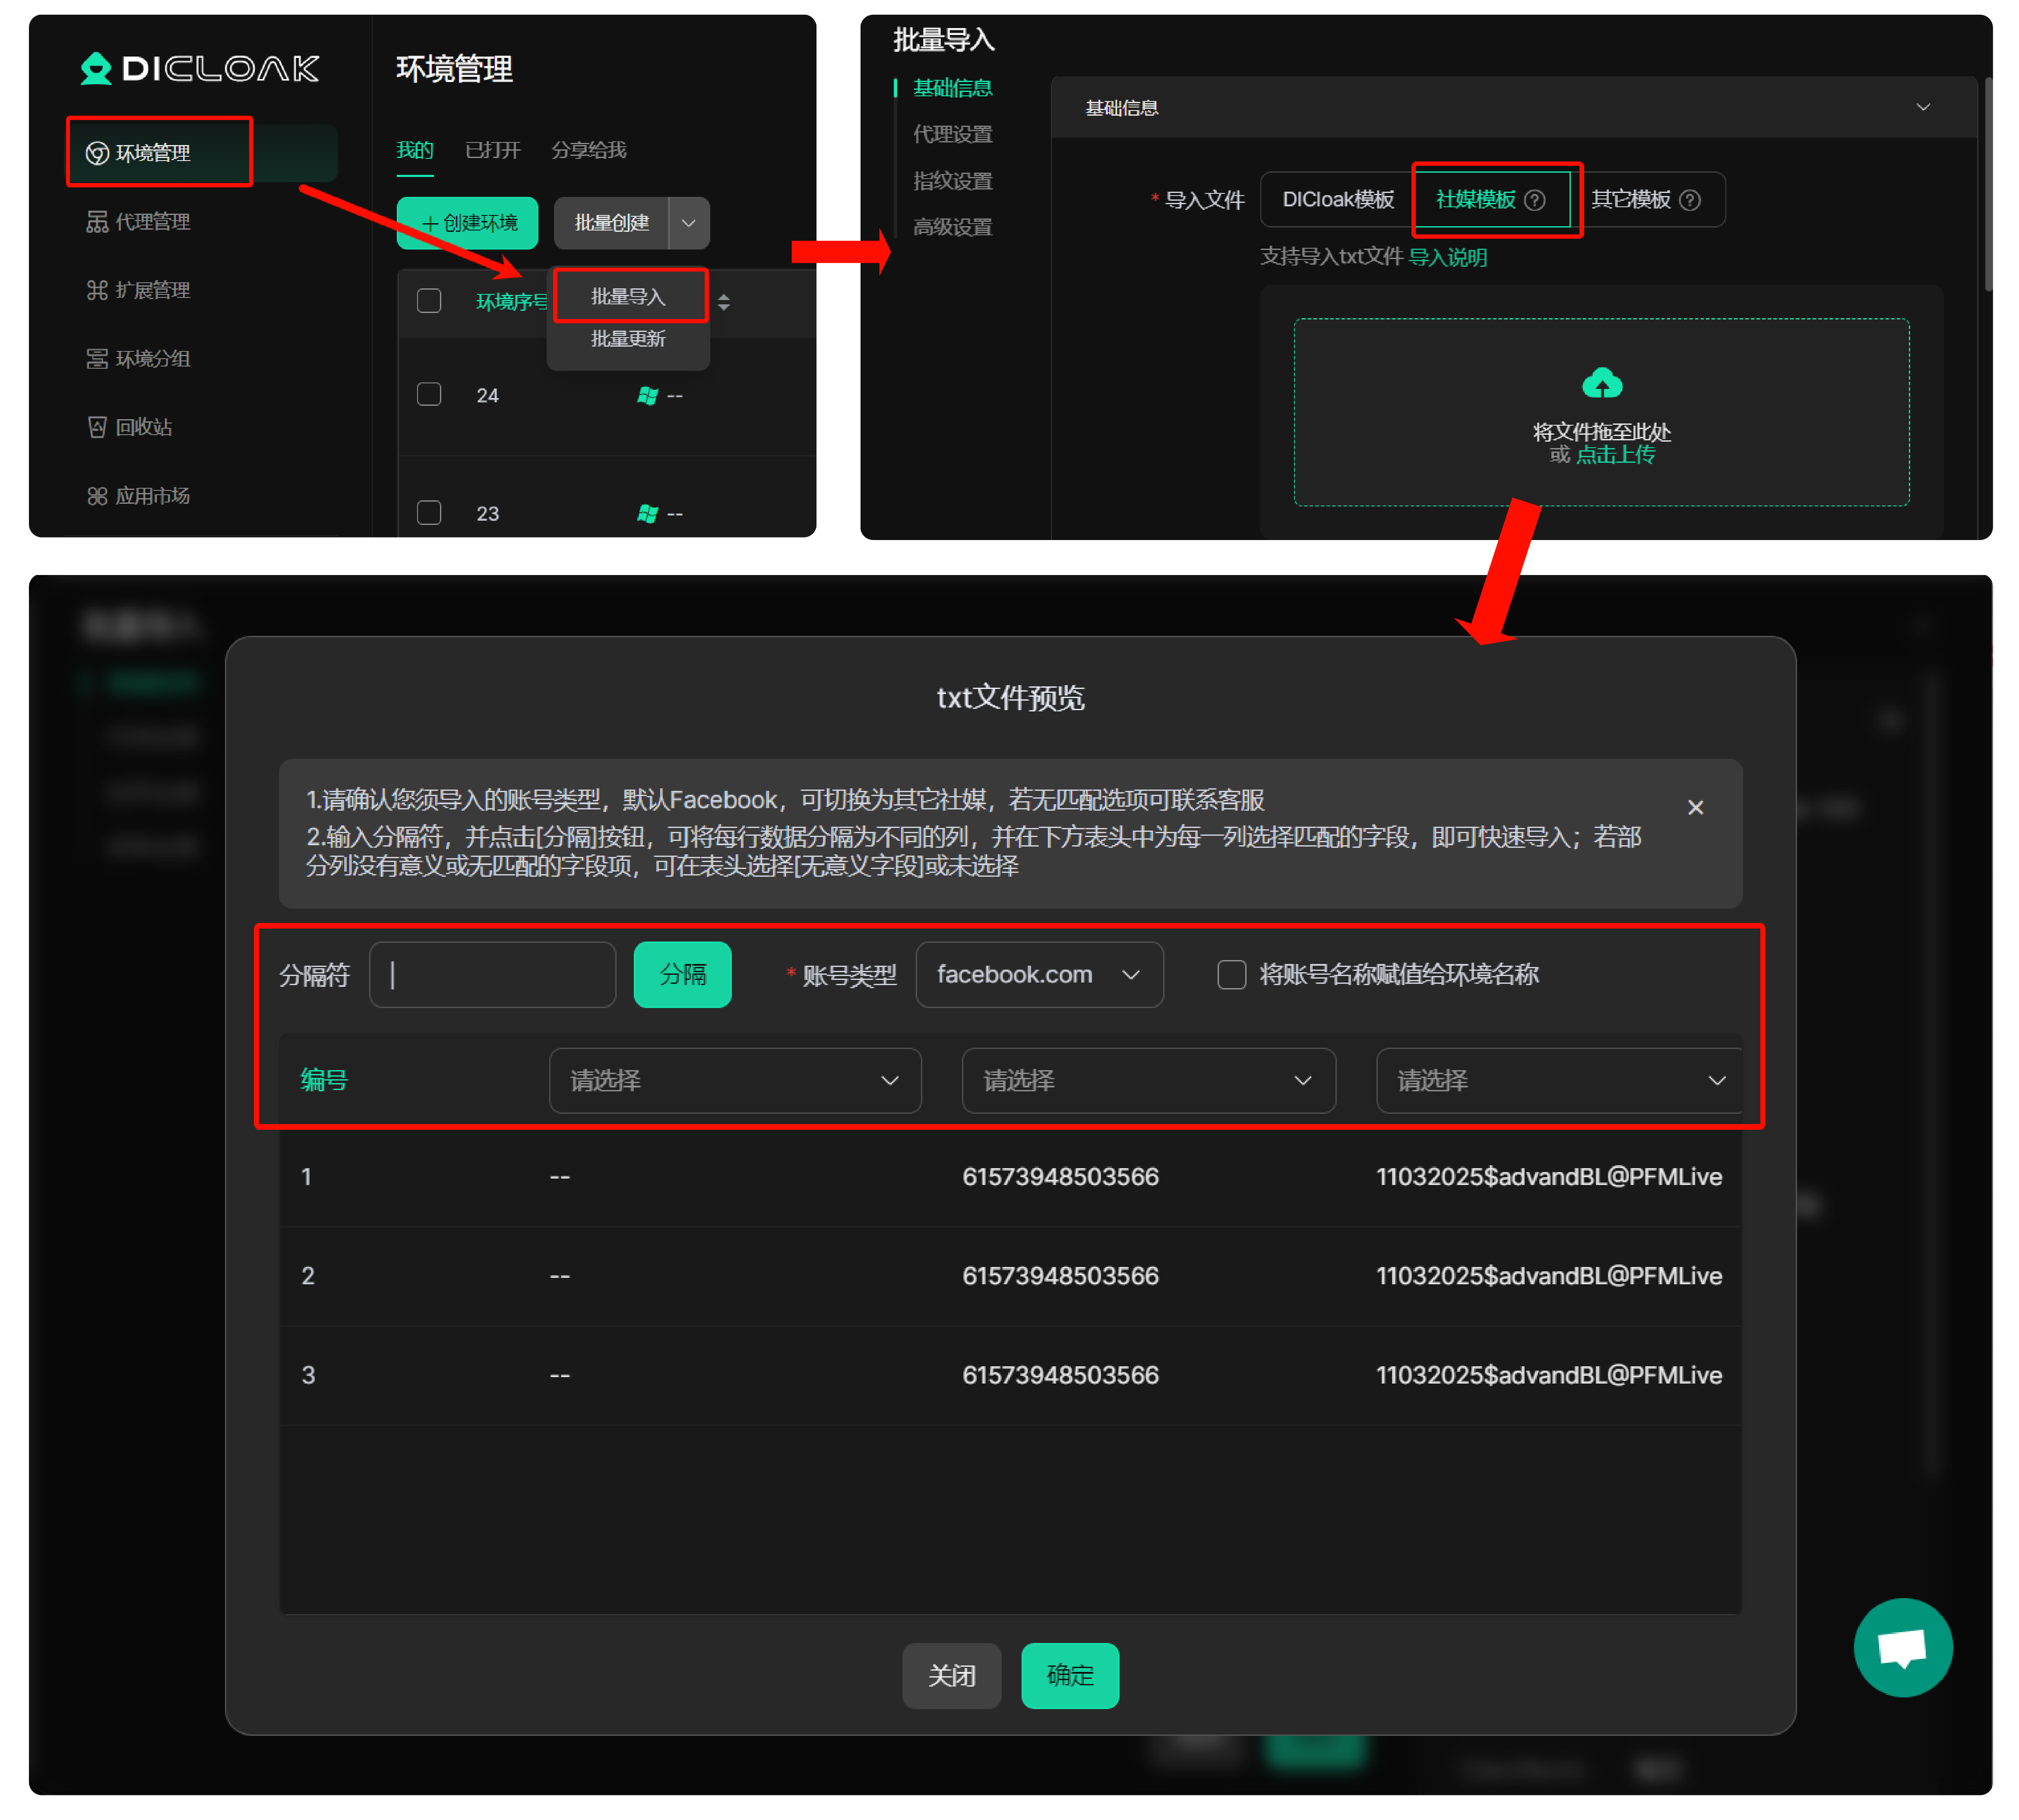Collapse the 基础信息 panel chevron
The image size is (2019, 1820).
1923,107
